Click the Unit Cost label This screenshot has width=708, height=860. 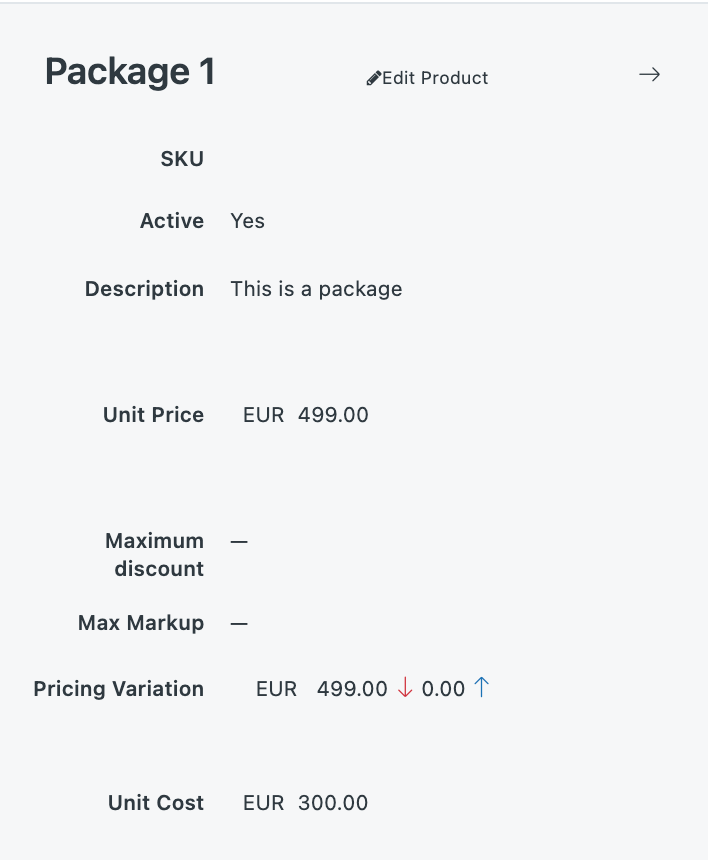[x=156, y=803]
